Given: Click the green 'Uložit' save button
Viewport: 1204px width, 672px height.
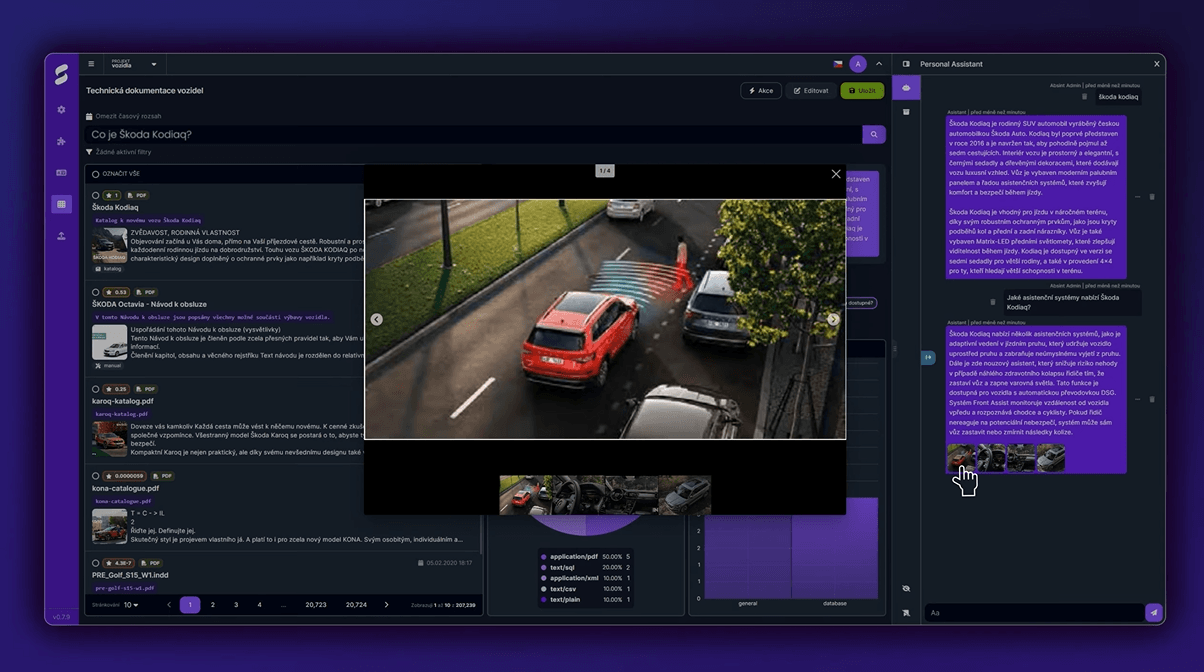Looking at the screenshot, I should pos(861,91).
